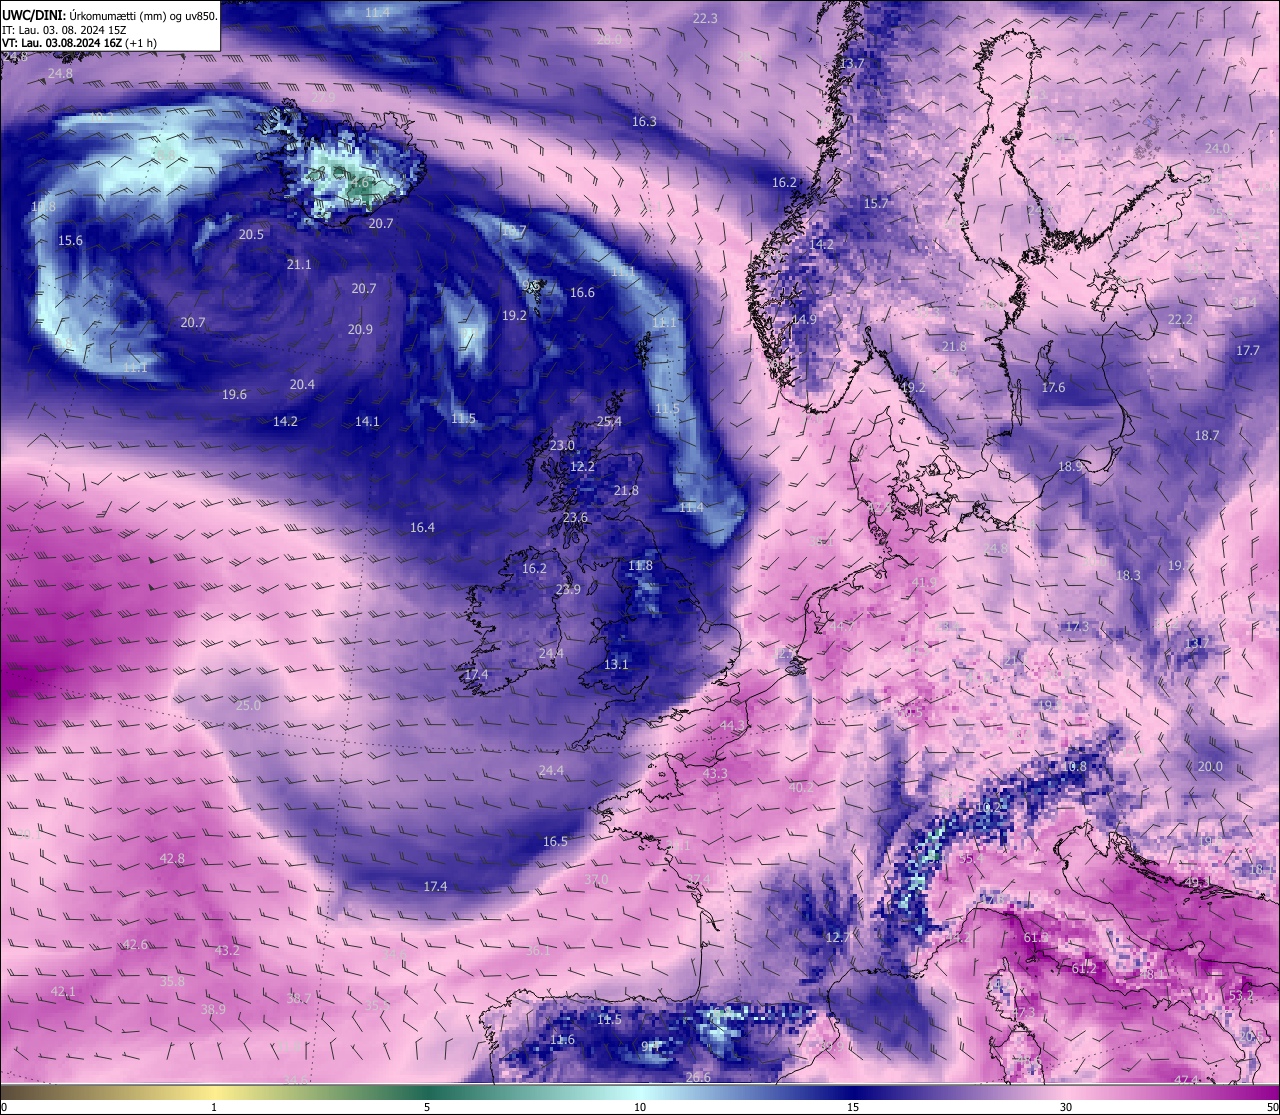1280x1115 pixels.
Task: Click the map value 42.6
Action: (x=135, y=945)
